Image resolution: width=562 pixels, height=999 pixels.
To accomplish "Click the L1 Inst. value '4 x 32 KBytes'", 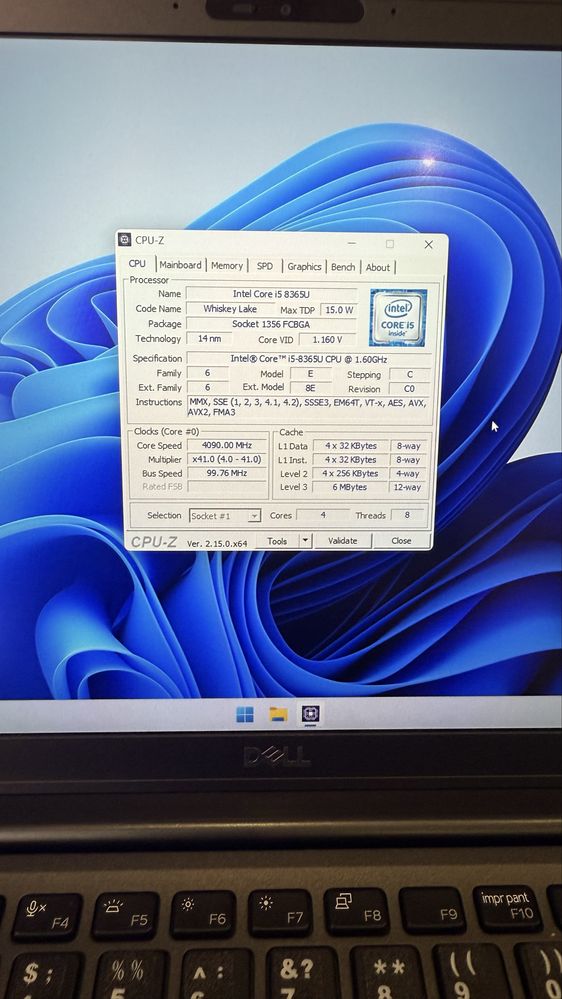I will coord(350,460).
